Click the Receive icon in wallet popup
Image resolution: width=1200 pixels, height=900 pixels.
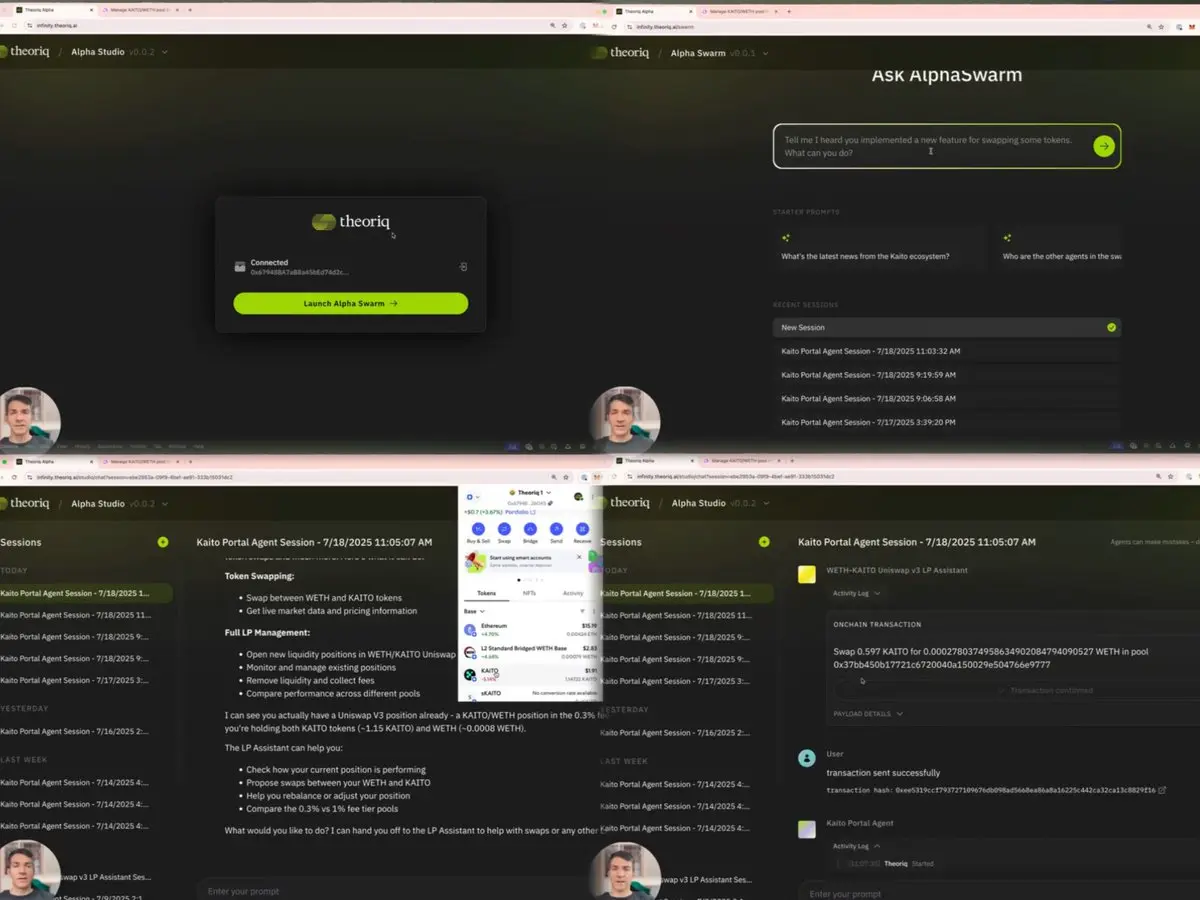(x=582, y=529)
